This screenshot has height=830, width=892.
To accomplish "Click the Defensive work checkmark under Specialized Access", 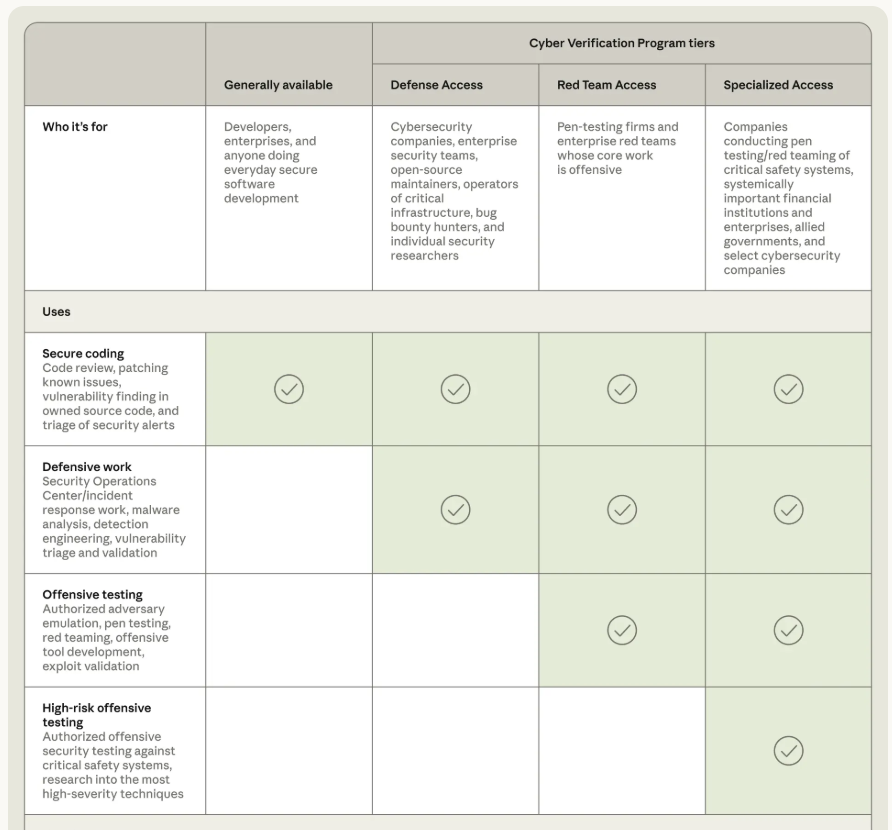I will [x=788, y=510].
